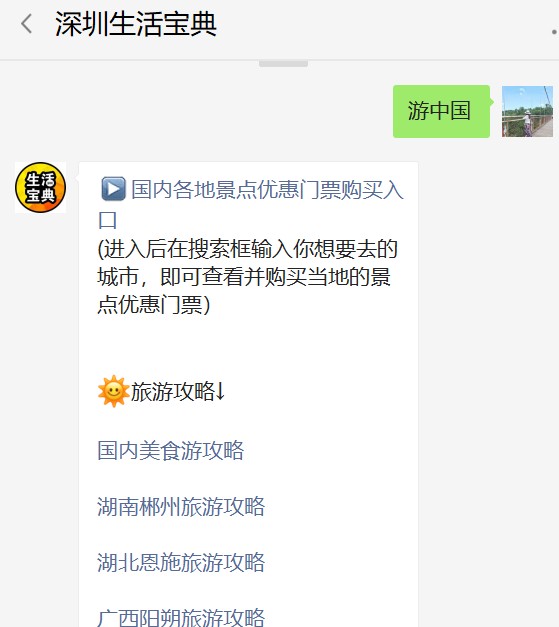Tap blank chat background beside reply bubble
559x627 pixels.
click(488, 360)
